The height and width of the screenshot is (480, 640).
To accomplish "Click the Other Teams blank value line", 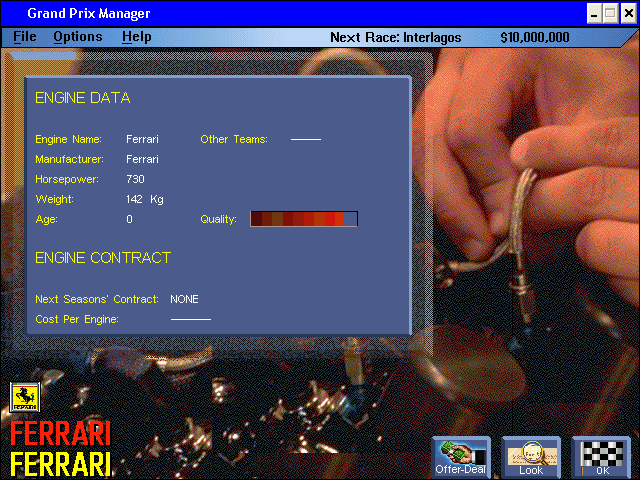I will (x=306, y=140).
